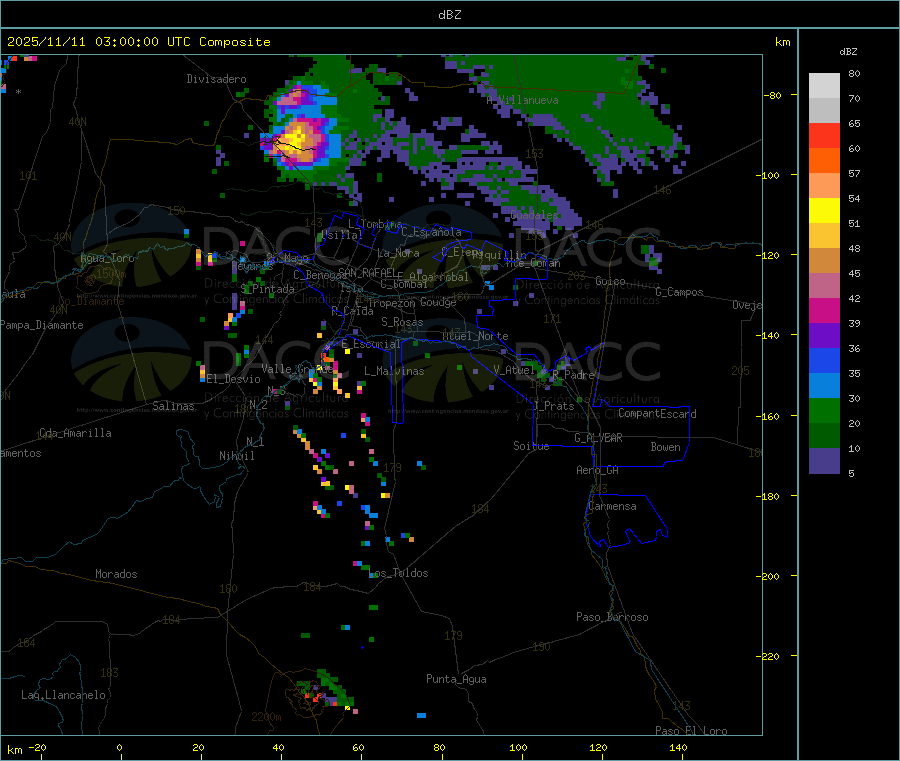
Task: Click the 'J_Prats' map label
Action: click(x=554, y=405)
